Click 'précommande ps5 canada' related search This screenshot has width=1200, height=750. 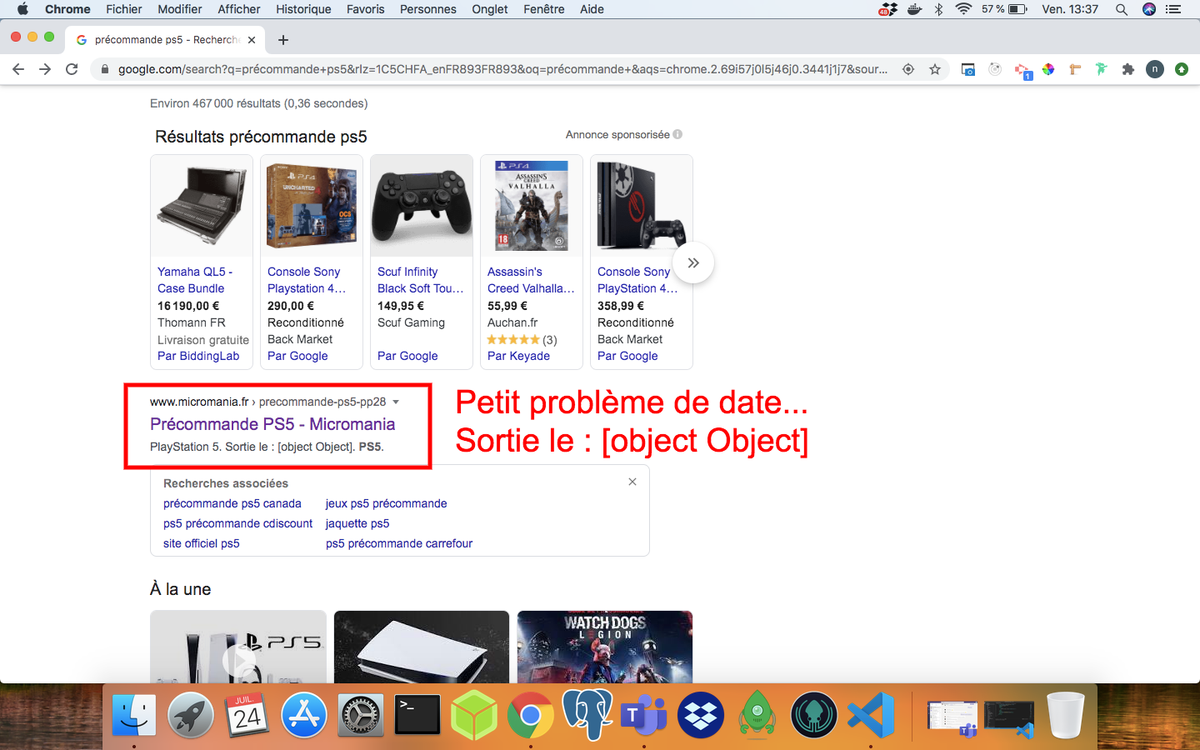pos(232,504)
